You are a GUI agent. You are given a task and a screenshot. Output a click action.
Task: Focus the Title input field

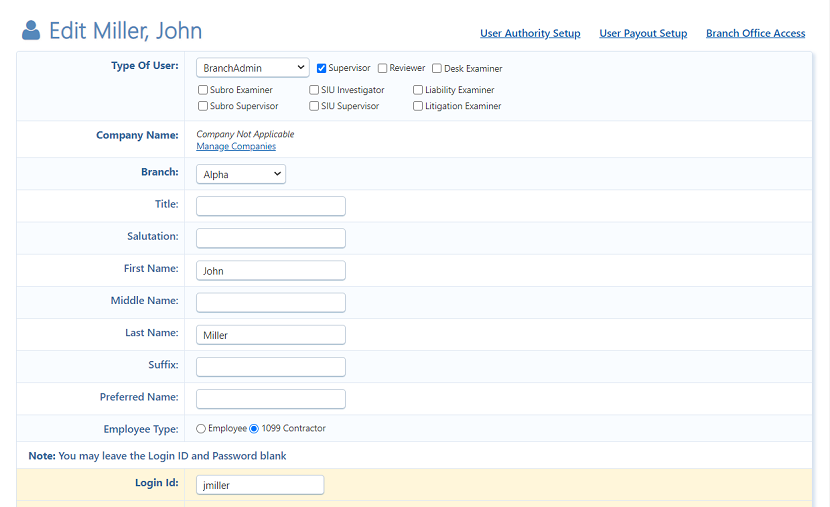pos(271,206)
